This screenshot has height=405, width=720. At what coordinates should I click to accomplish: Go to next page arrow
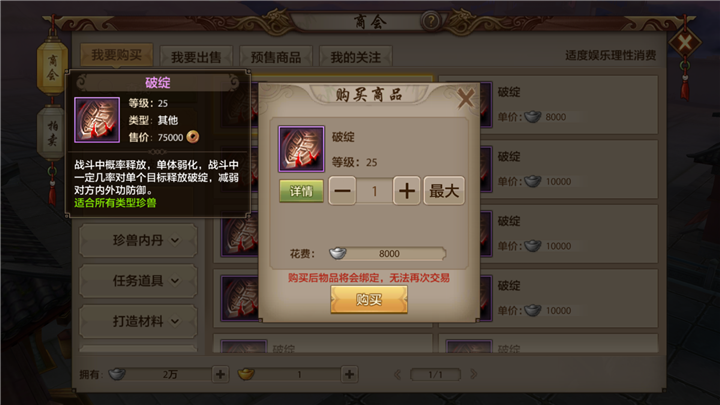(473, 374)
